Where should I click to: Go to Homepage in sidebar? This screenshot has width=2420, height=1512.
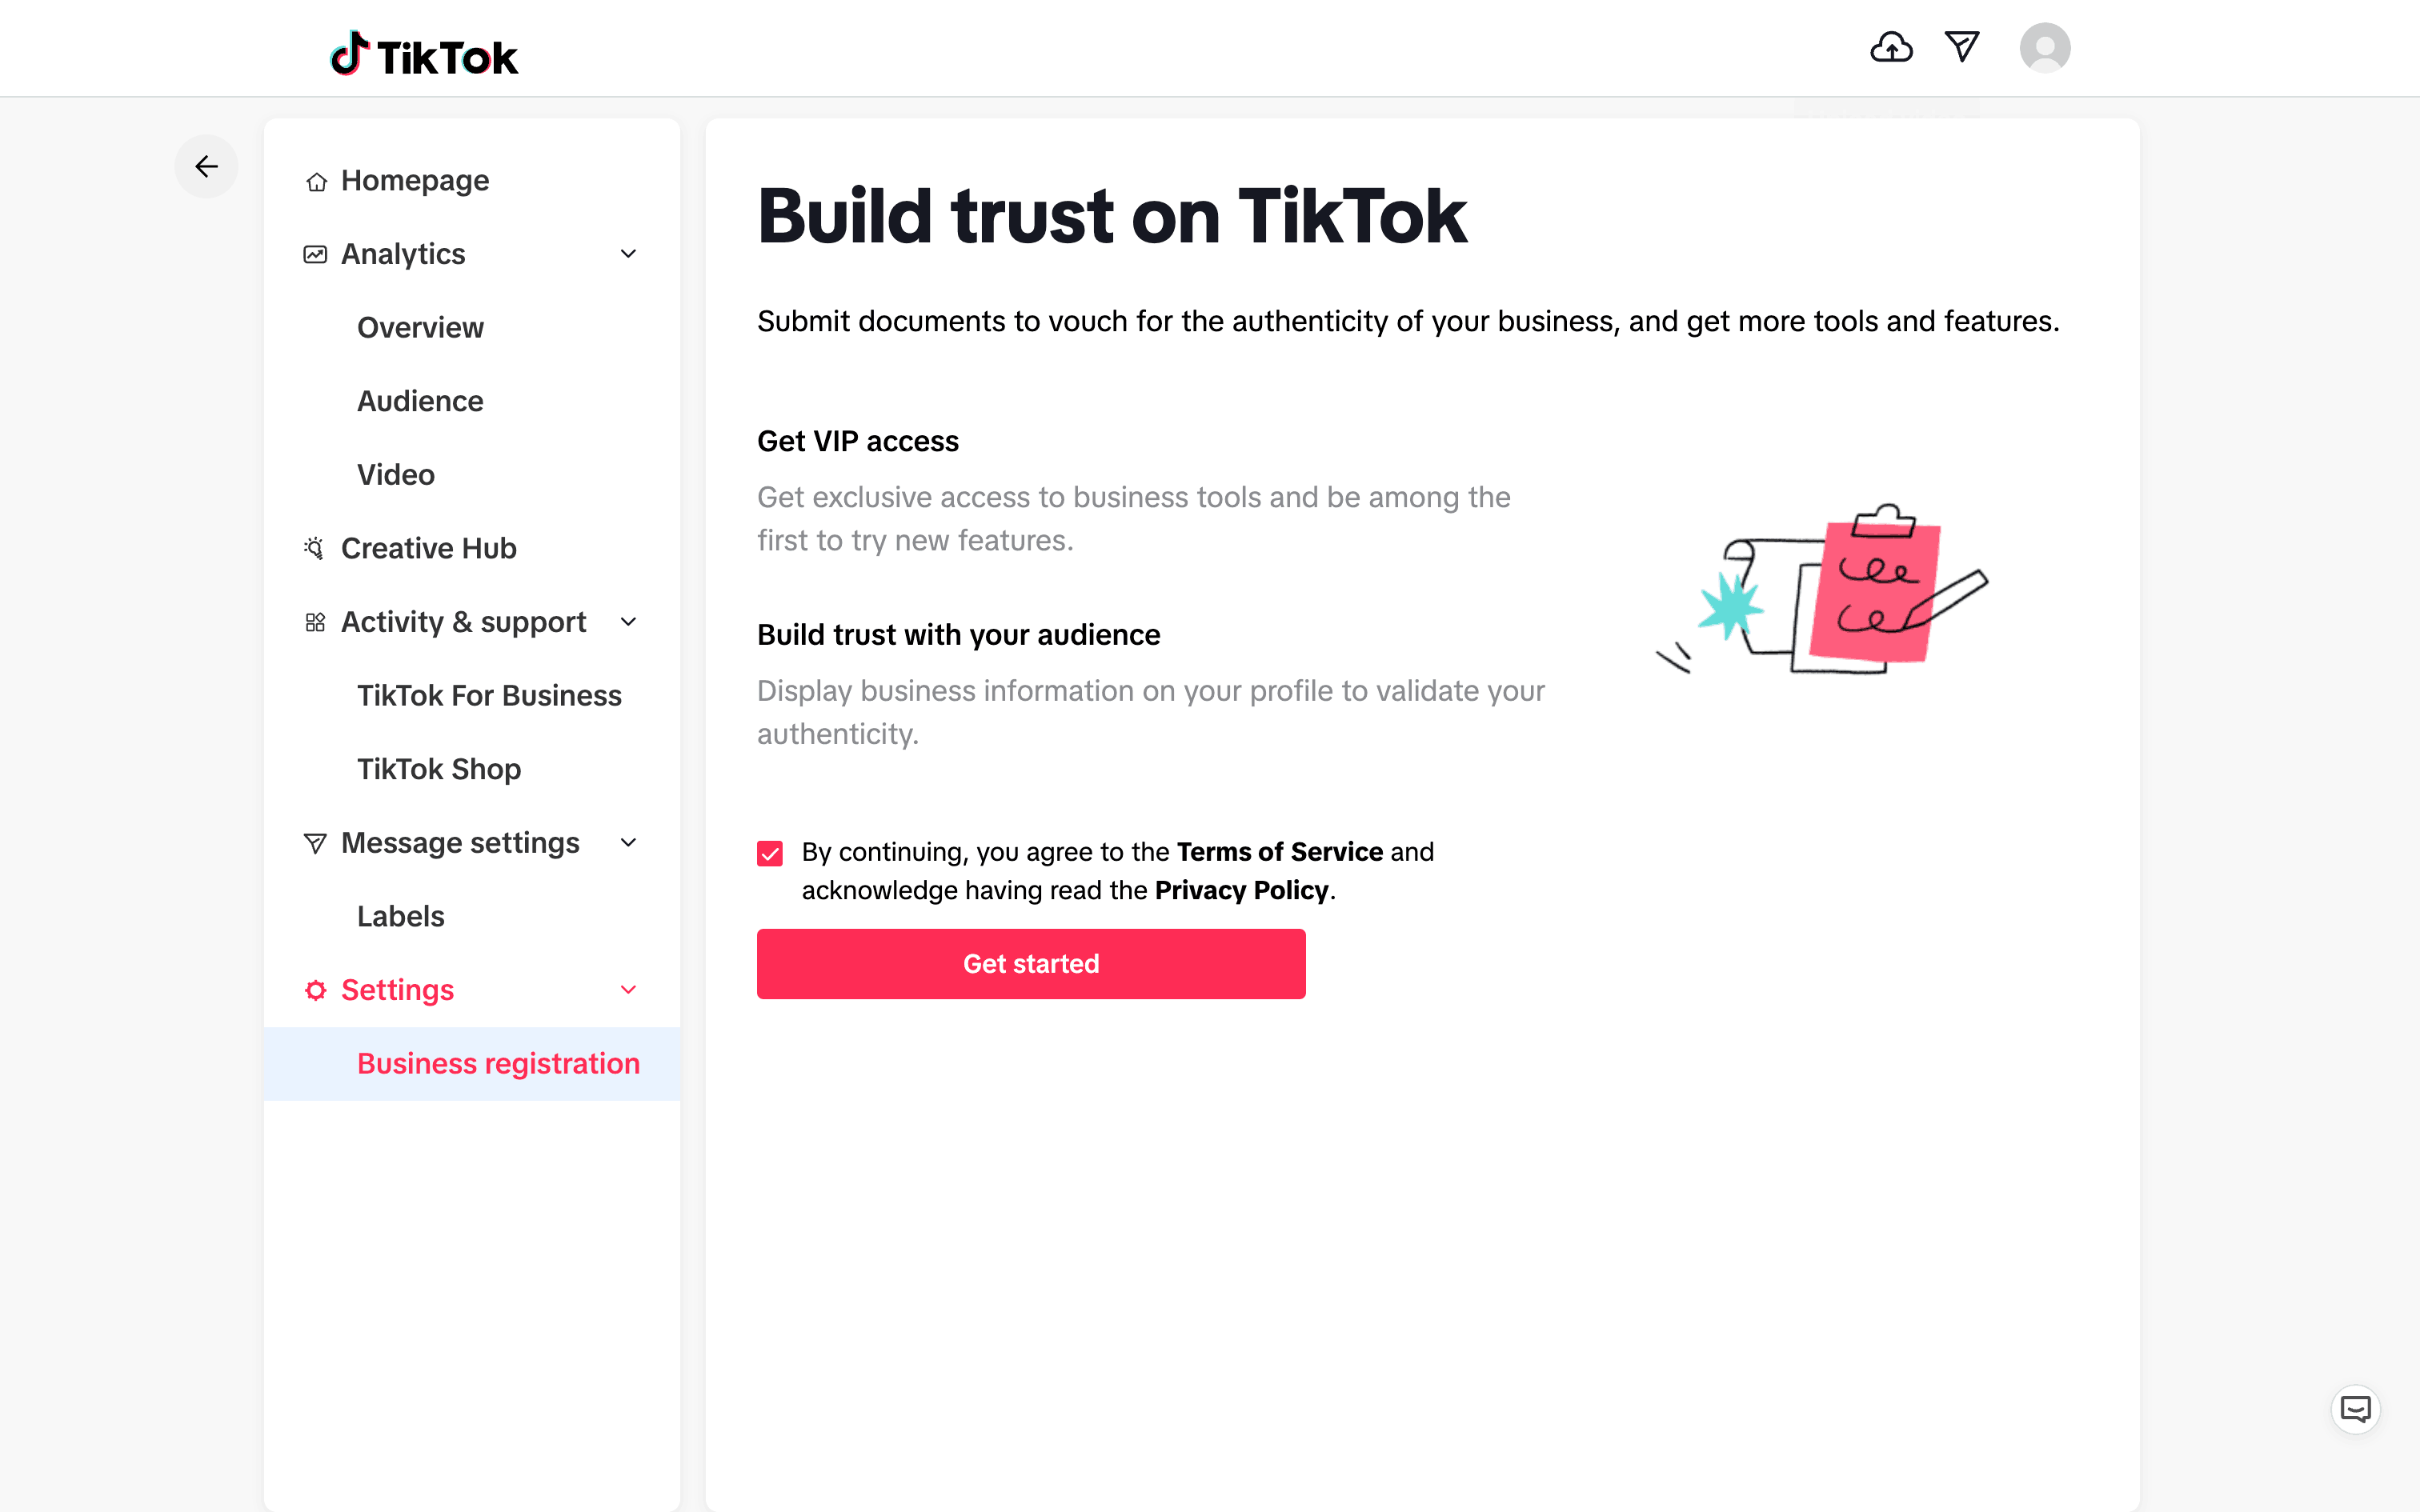coord(414,181)
